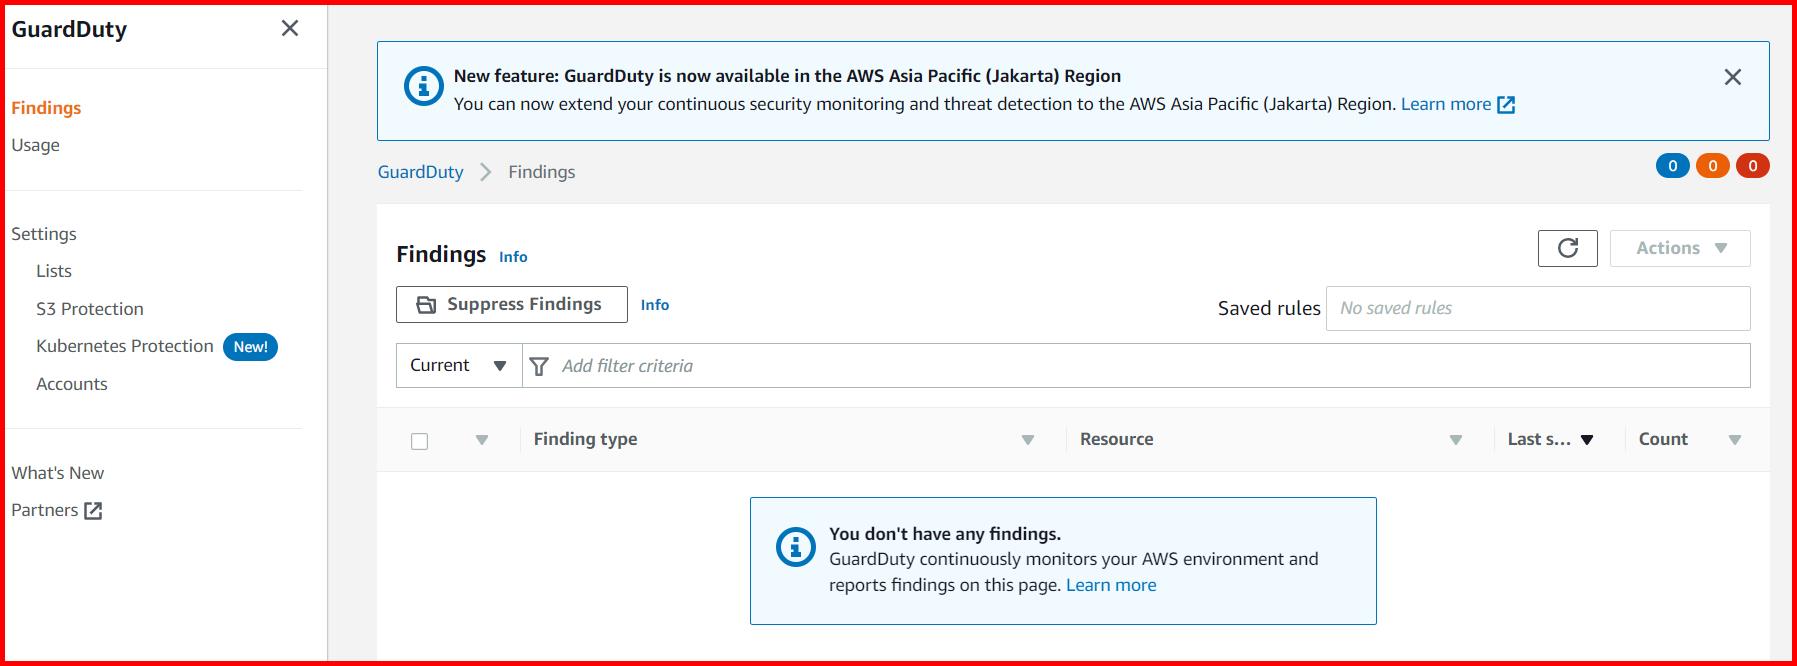The width and height of the screenshot is (1797, 666).
Task: Navigate to S3 Protection settings
Action: pyautogui.click(x=90, y=309)
